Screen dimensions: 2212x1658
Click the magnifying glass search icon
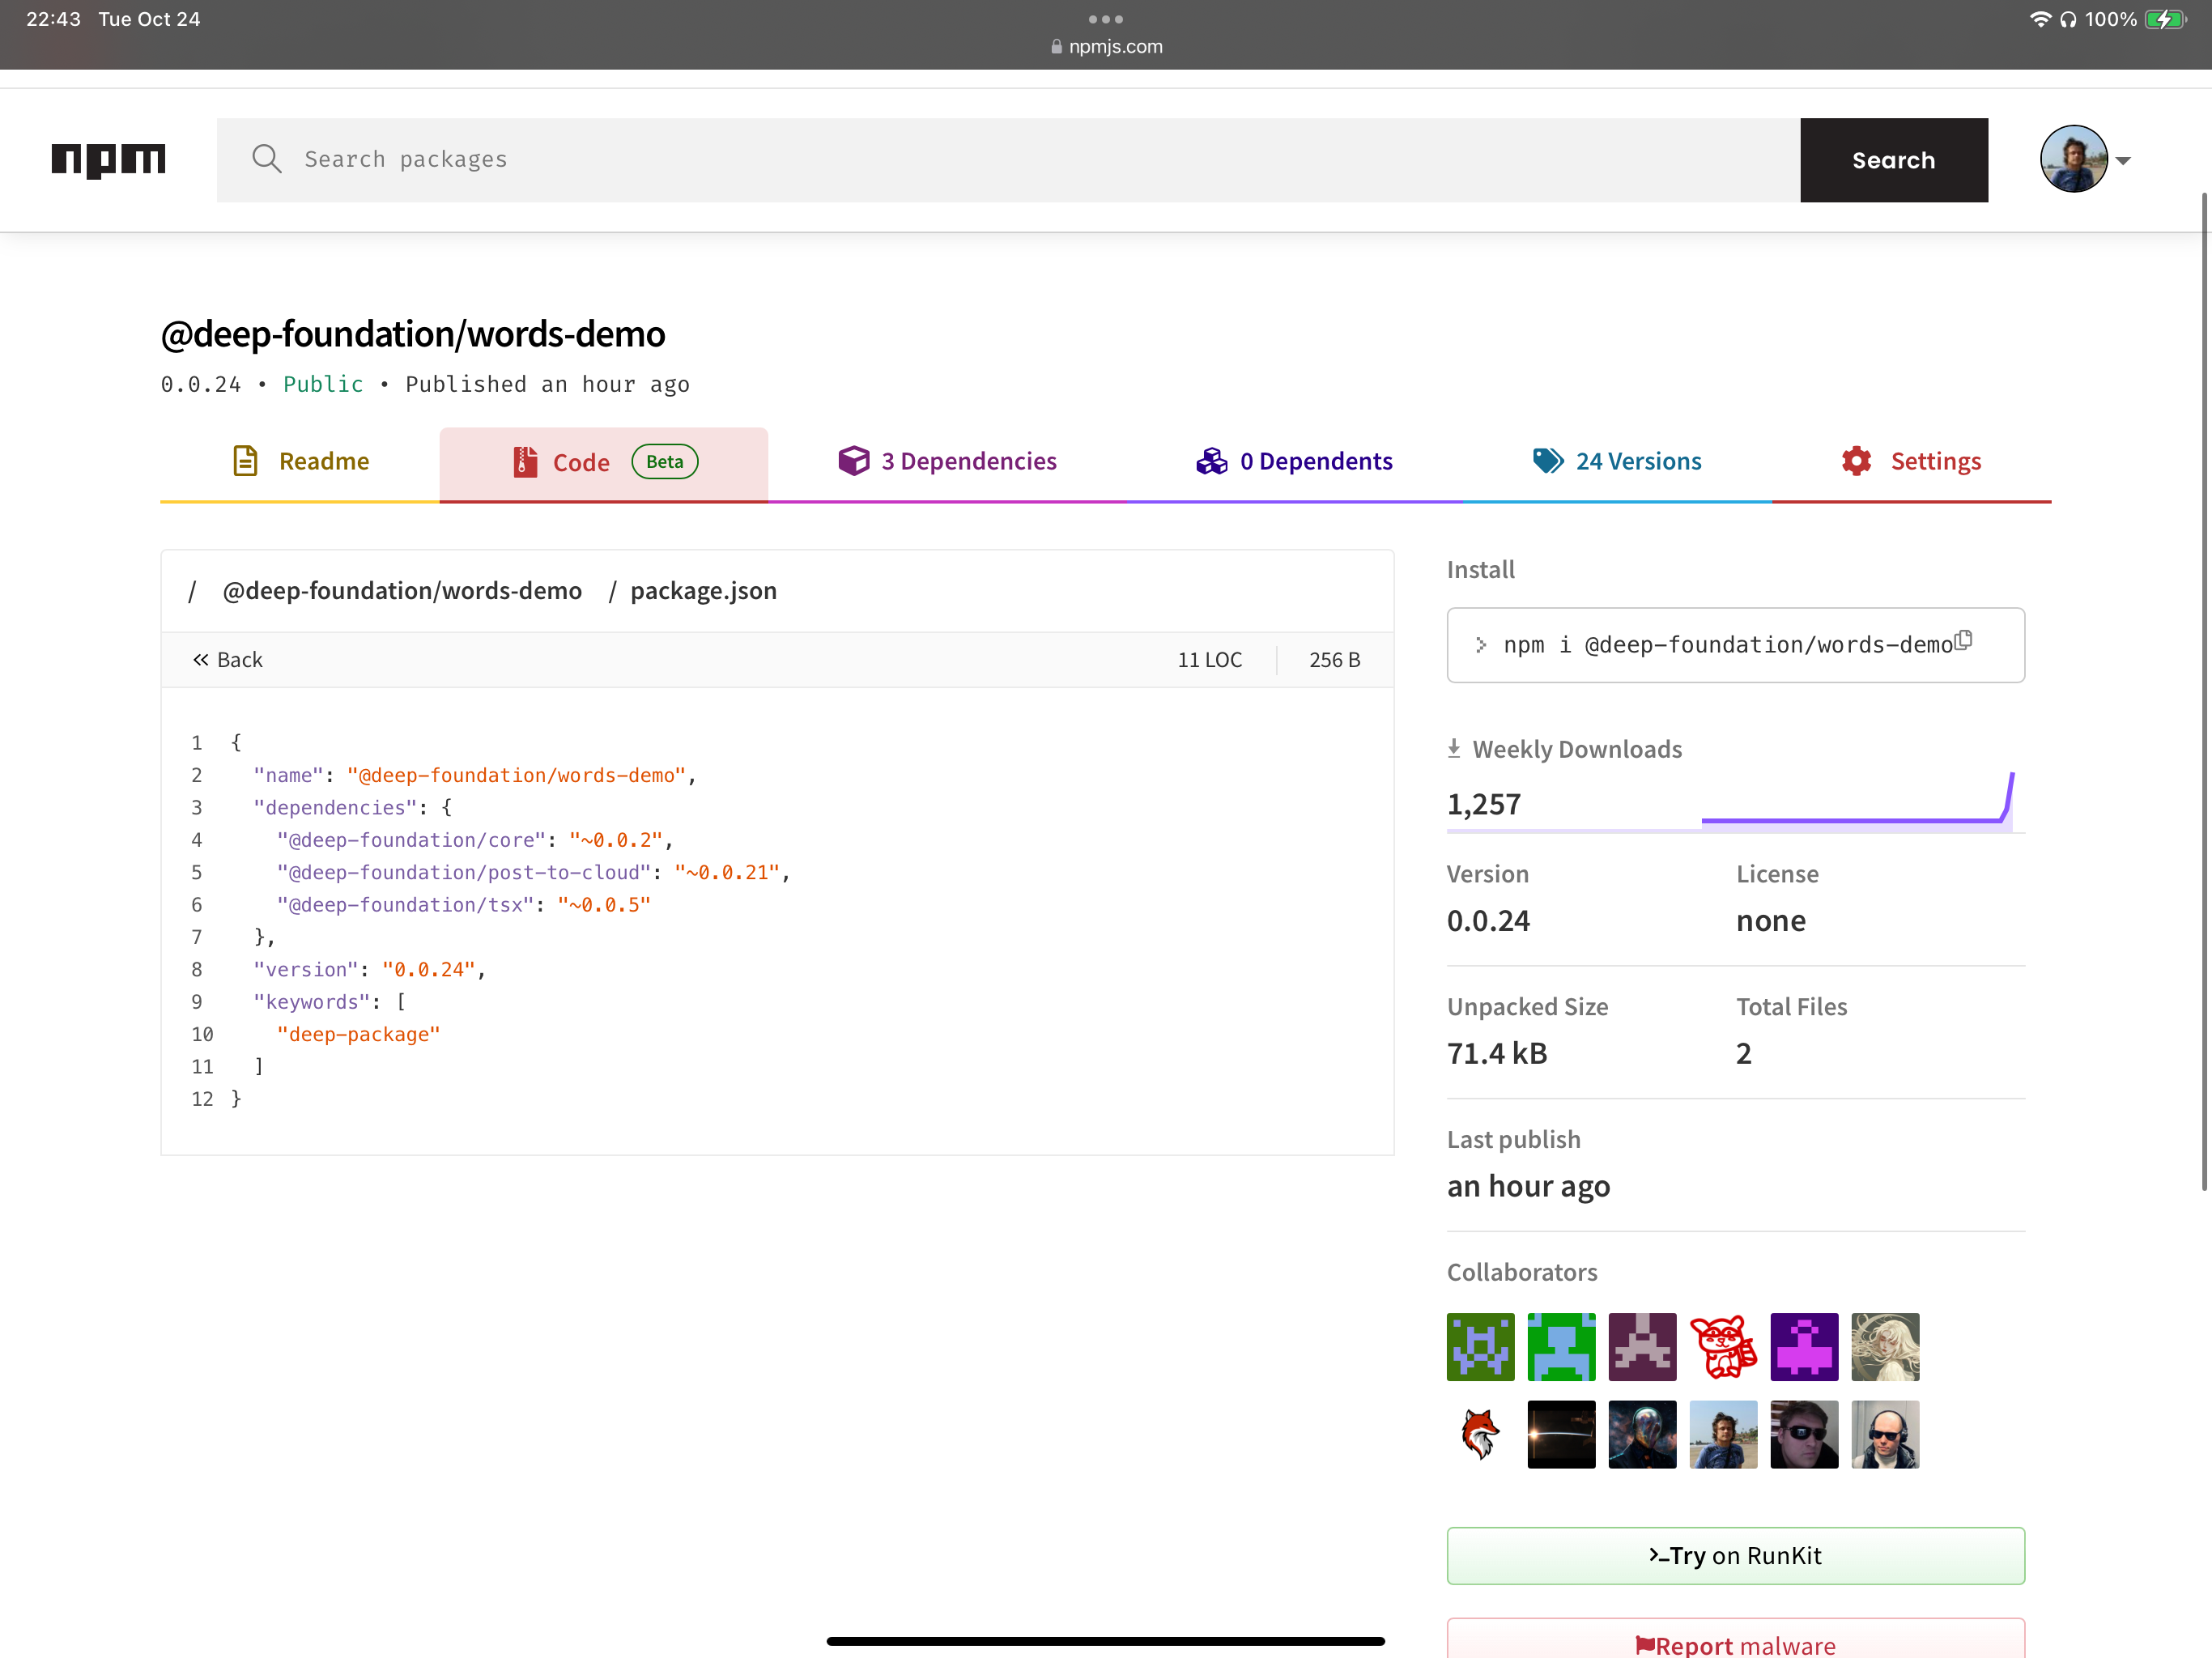click(266, 159)
